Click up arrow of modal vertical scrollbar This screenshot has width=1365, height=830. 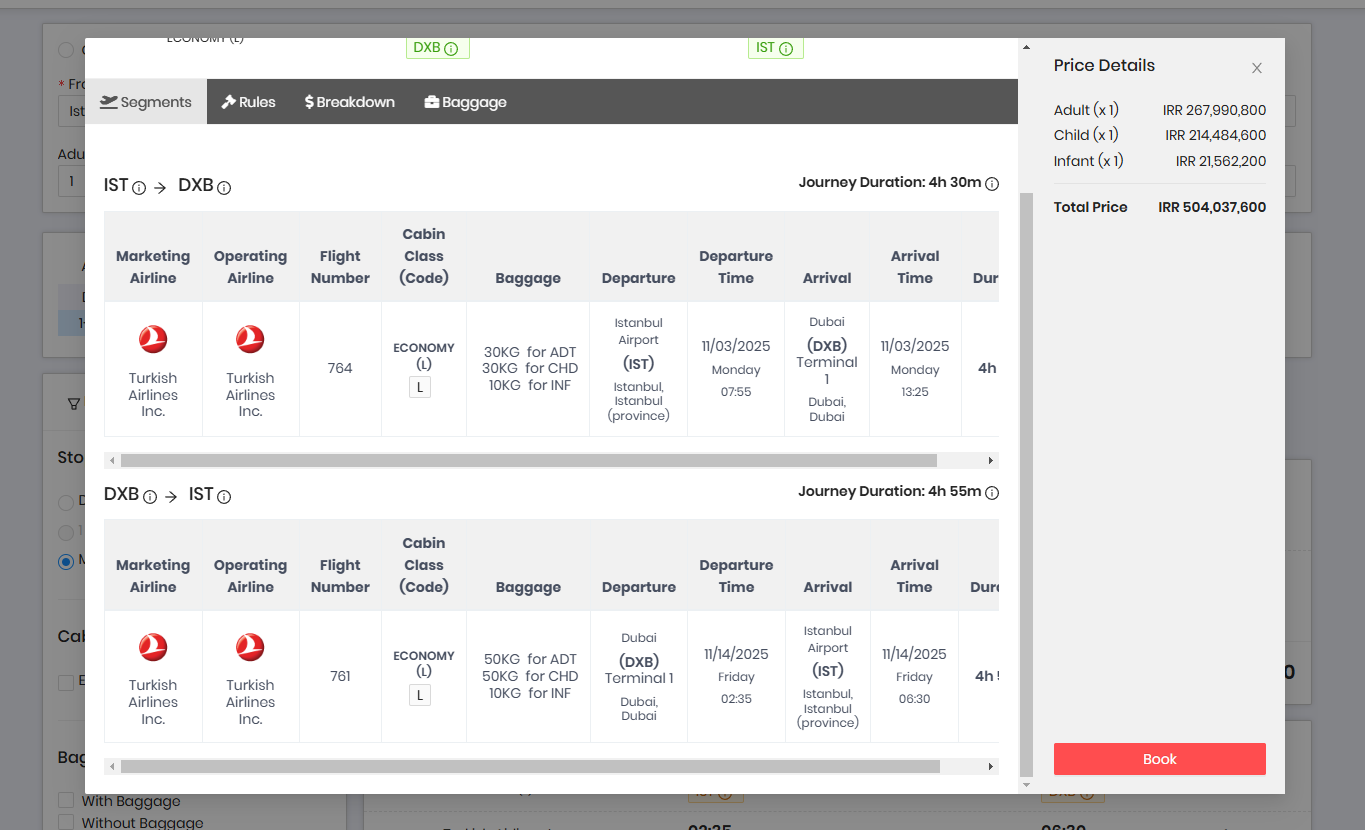[x=1026, y=47]
